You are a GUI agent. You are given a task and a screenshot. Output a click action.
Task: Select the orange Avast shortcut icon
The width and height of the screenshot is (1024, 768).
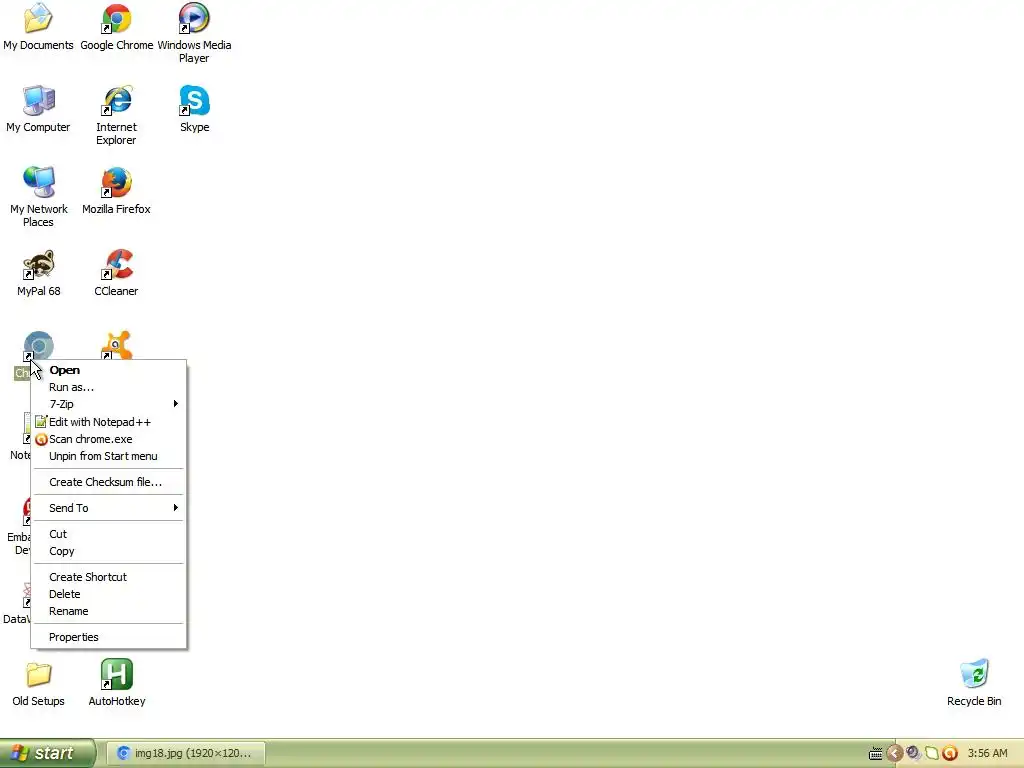tap(116, 345)
